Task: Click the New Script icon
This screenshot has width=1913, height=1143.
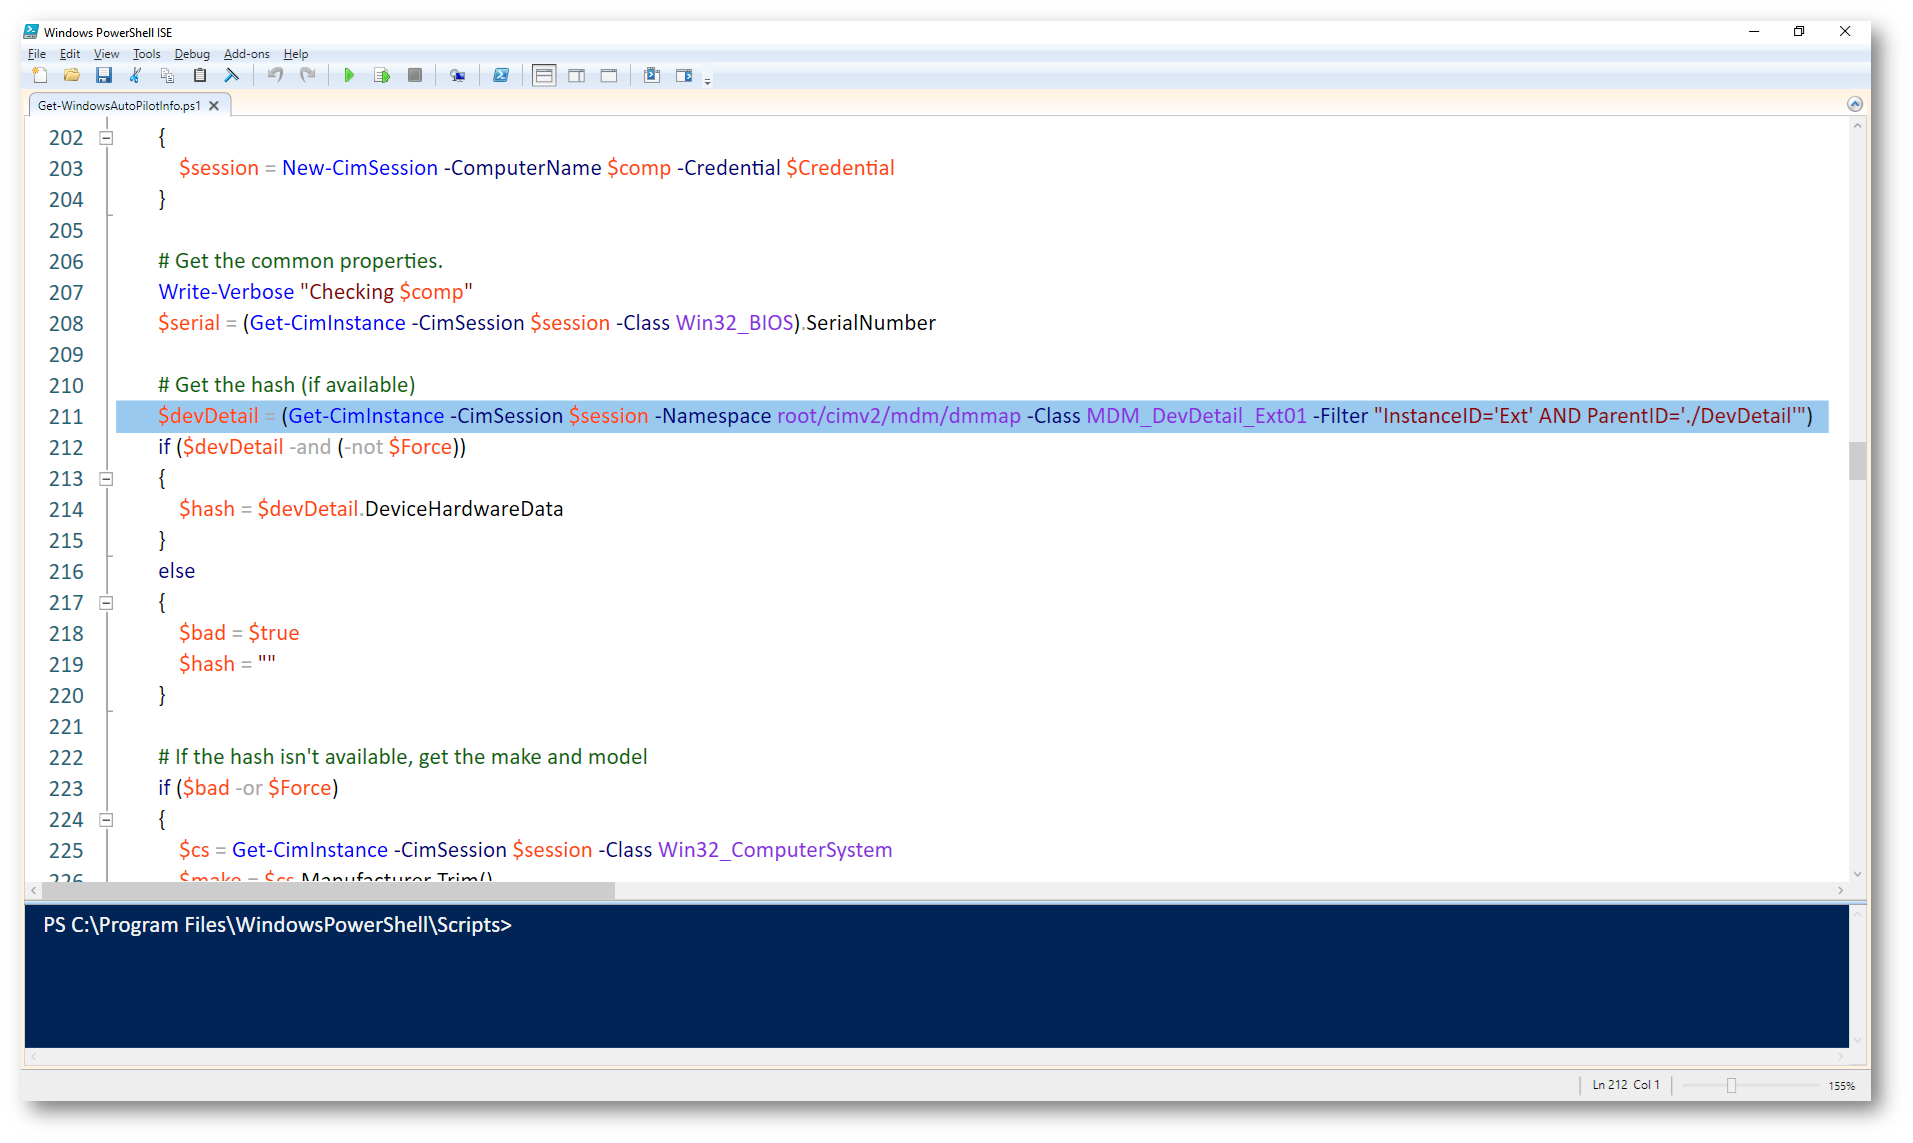Action: pos(40,76)
